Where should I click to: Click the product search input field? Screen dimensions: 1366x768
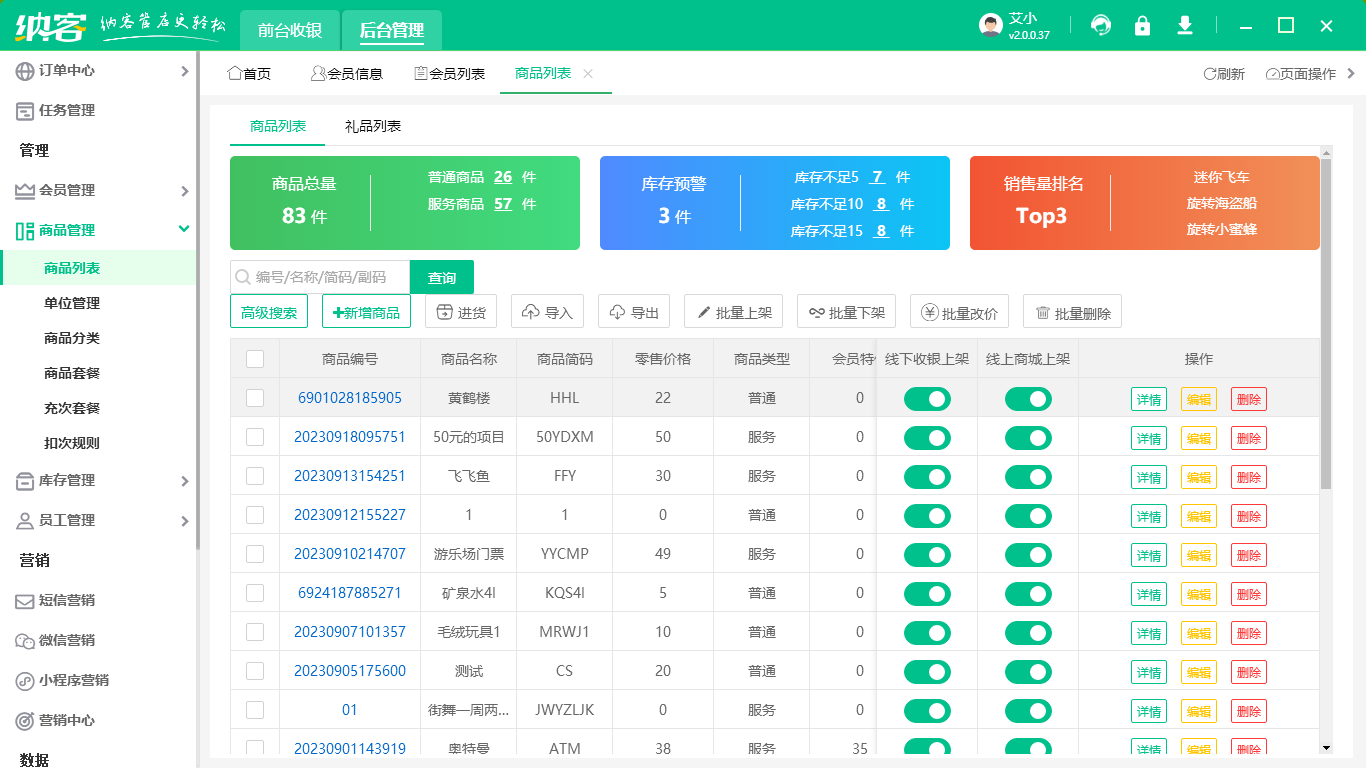320,277
